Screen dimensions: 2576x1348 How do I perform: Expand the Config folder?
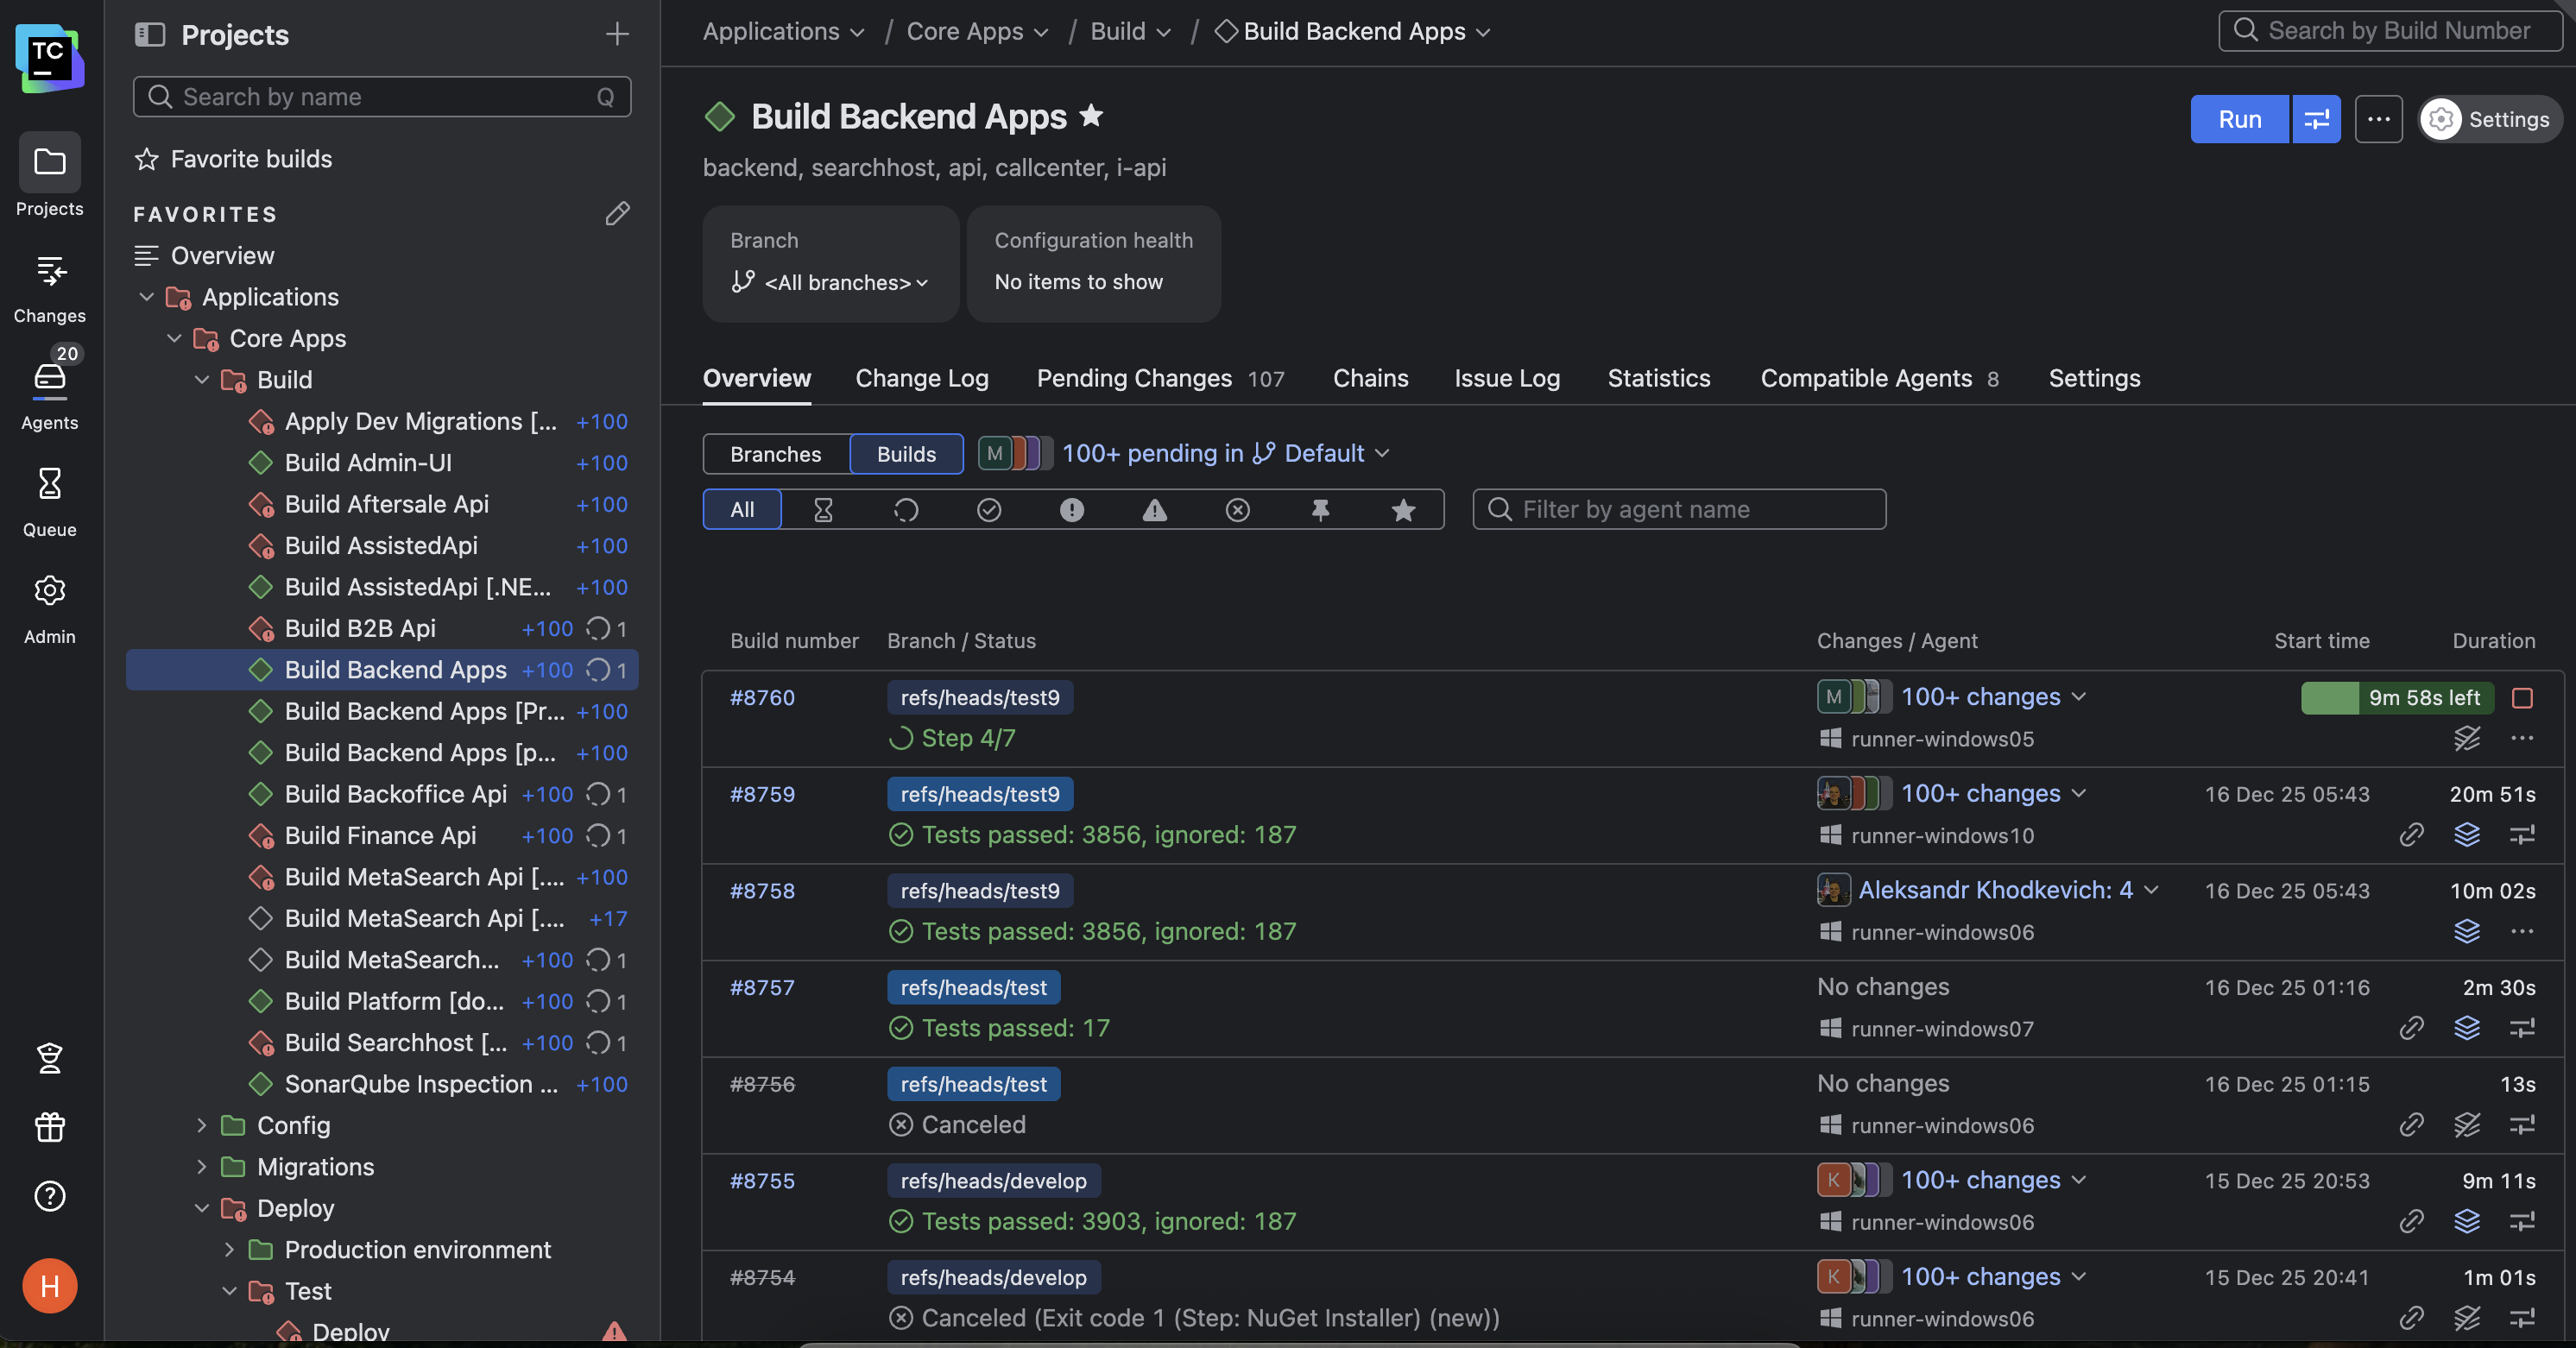[201, 1125]
